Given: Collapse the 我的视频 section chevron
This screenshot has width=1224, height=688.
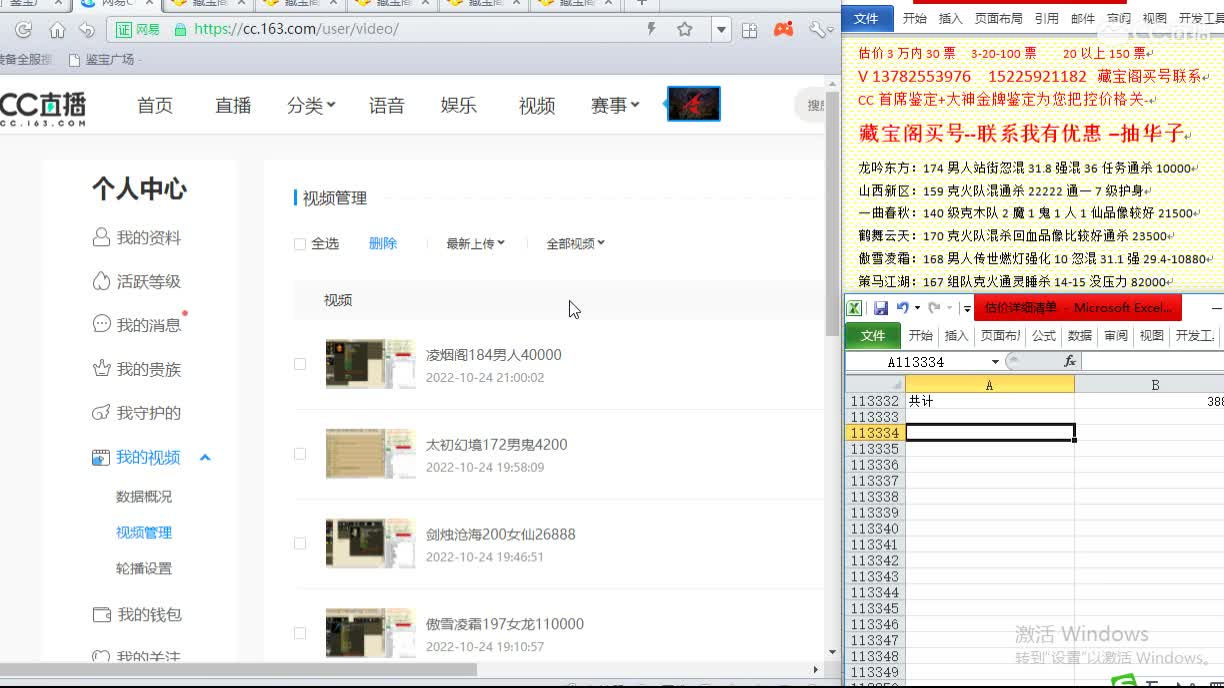Looking at the screenshot, I should coord(205,457).
